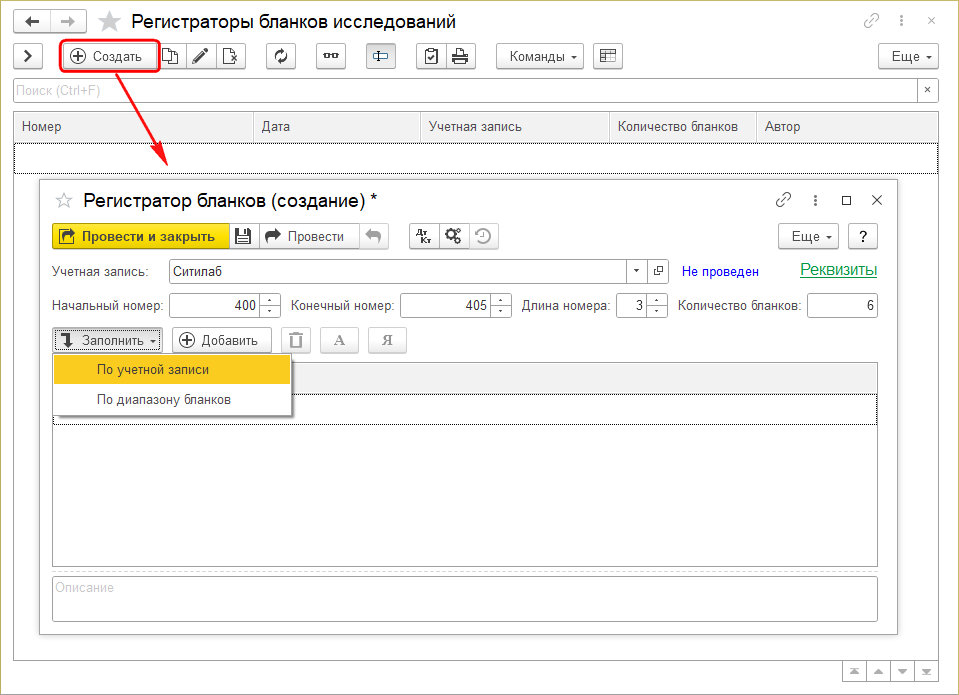Click the Конечный номер field
The image size is (959, 695).
click(x=445, y=305)
